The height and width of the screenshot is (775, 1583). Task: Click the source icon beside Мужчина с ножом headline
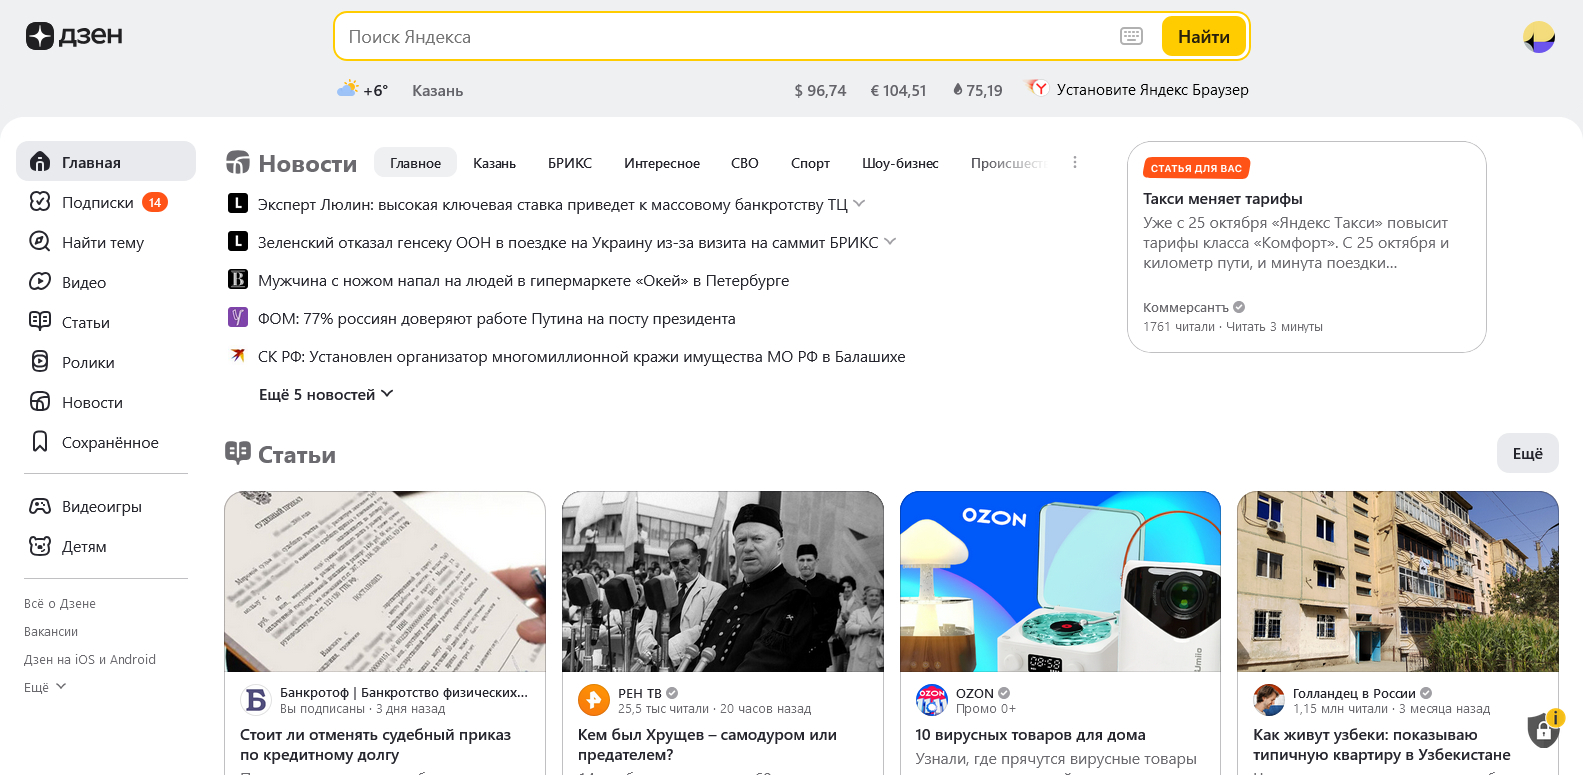238,279
